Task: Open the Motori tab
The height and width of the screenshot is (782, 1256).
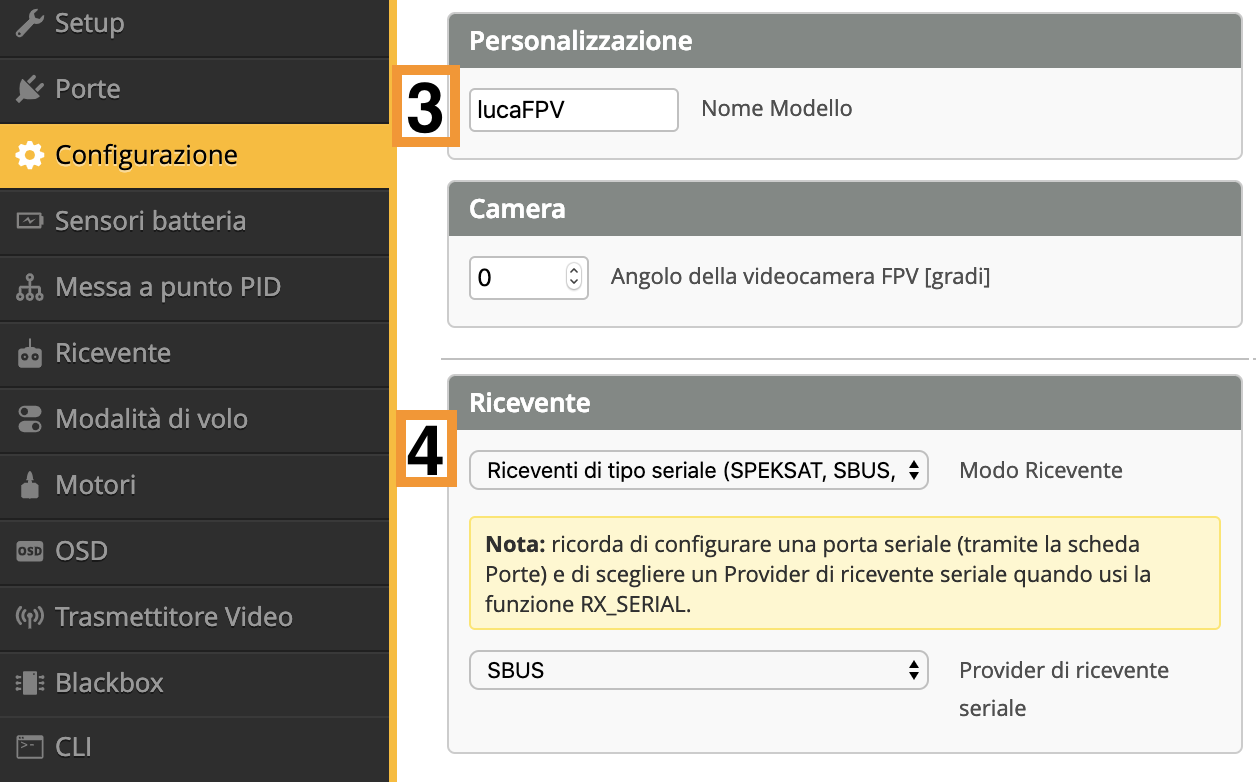Action: click(x=95, y=485)
